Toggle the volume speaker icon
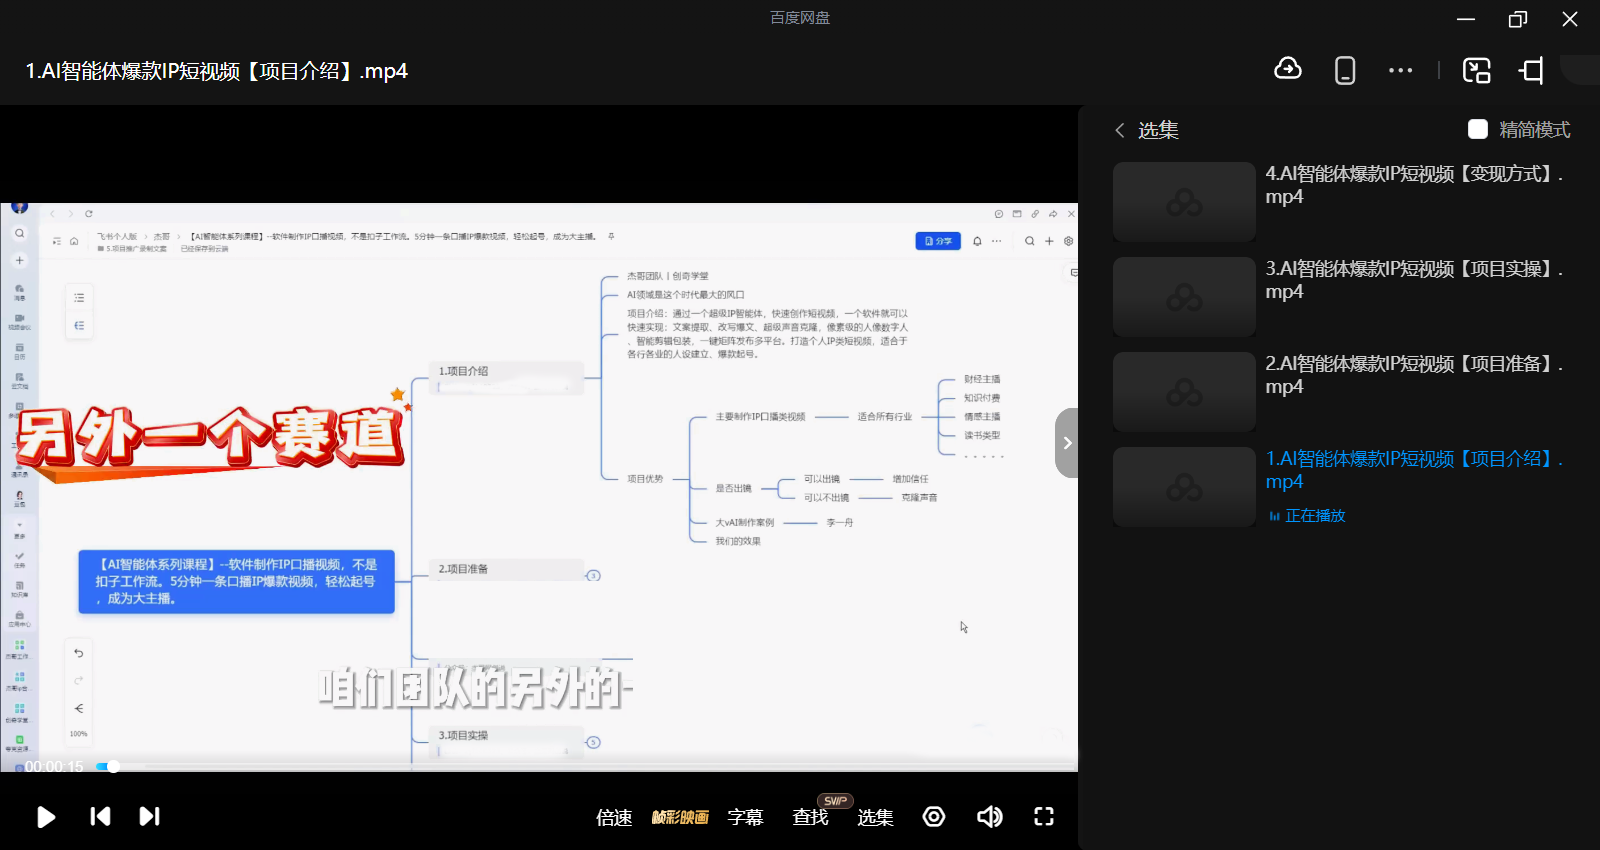1600x850 pixels. [x=989, y=817]
